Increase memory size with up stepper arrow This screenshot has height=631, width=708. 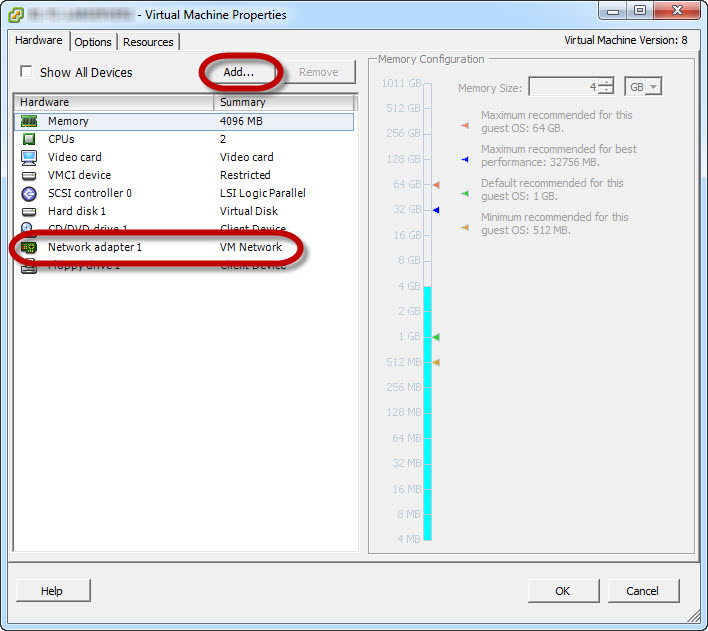606,82
